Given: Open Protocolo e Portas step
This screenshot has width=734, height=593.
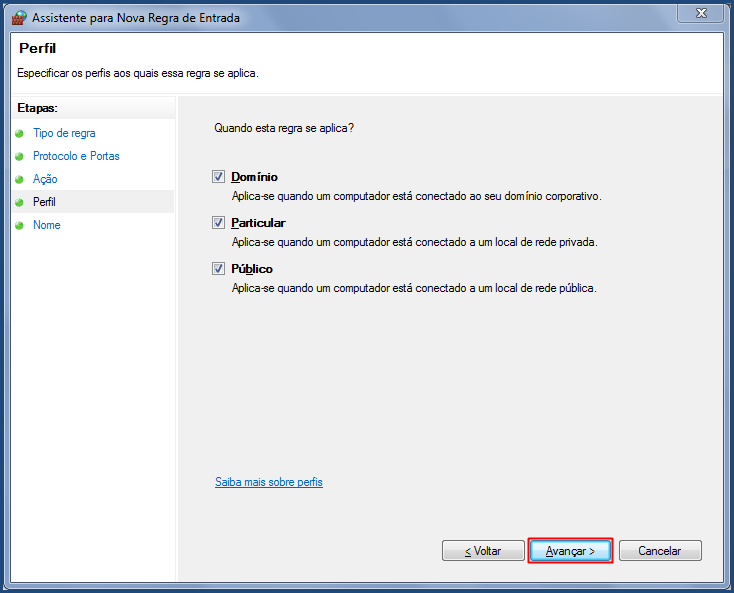Looking at the screenshot, I should tap(76, 156).
